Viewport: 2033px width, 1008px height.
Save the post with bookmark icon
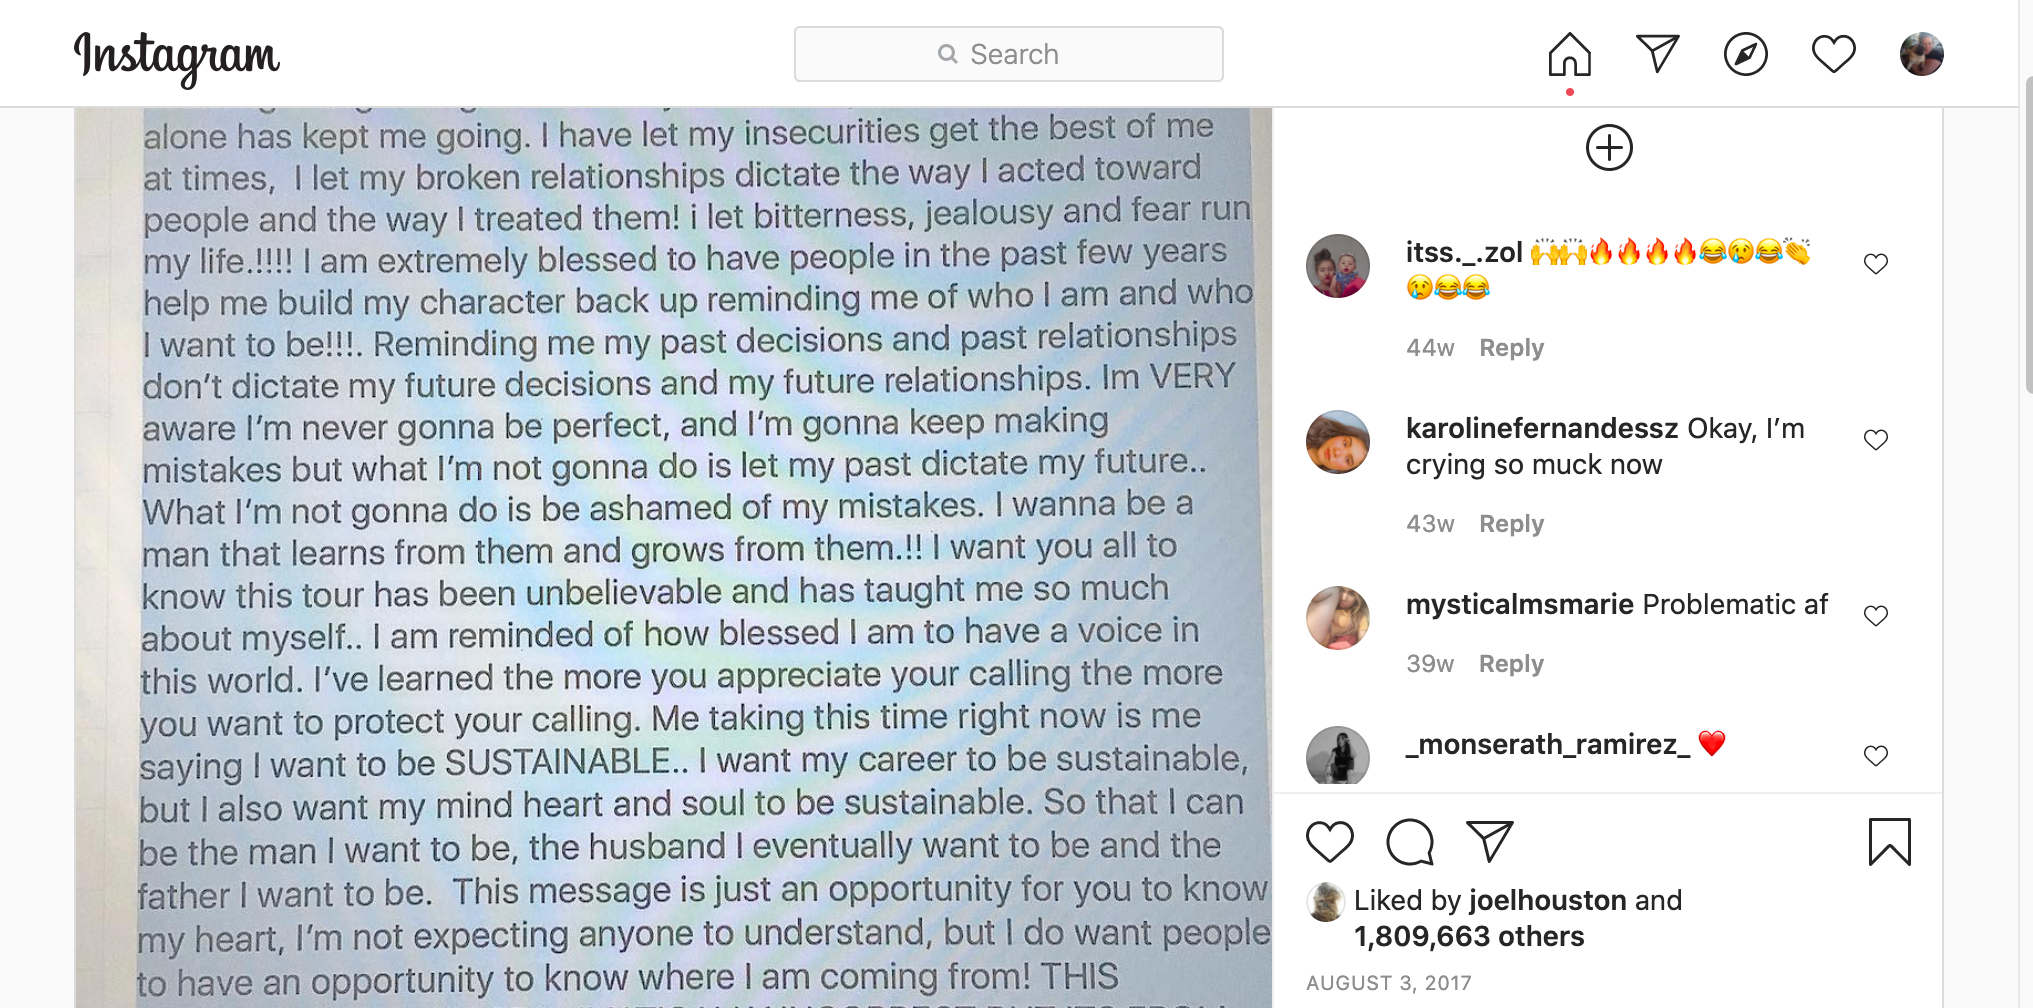click(x=1889, y=842)
